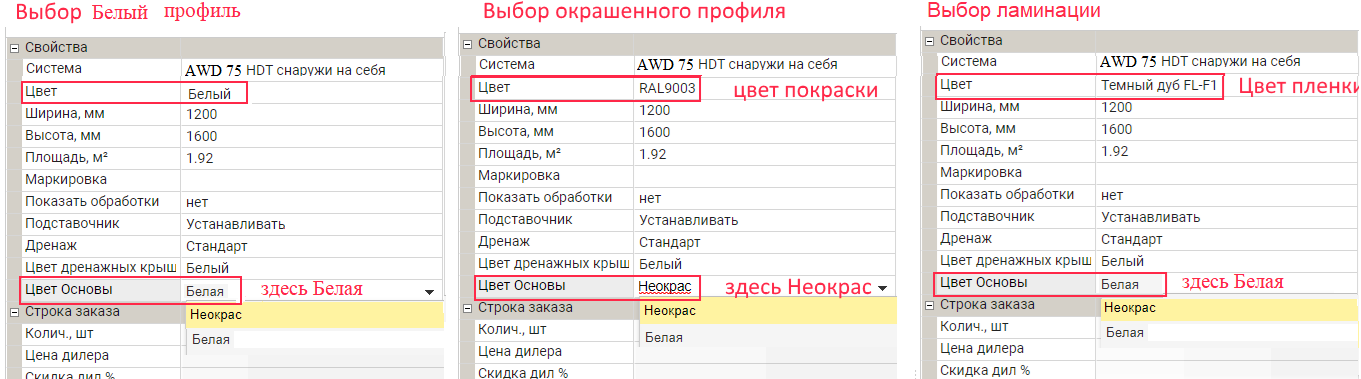Select Подставочник value Устанавливать in the Темный дуб panel
The width and height of the screenshot is (1361, 379).
click(1151, 217)
